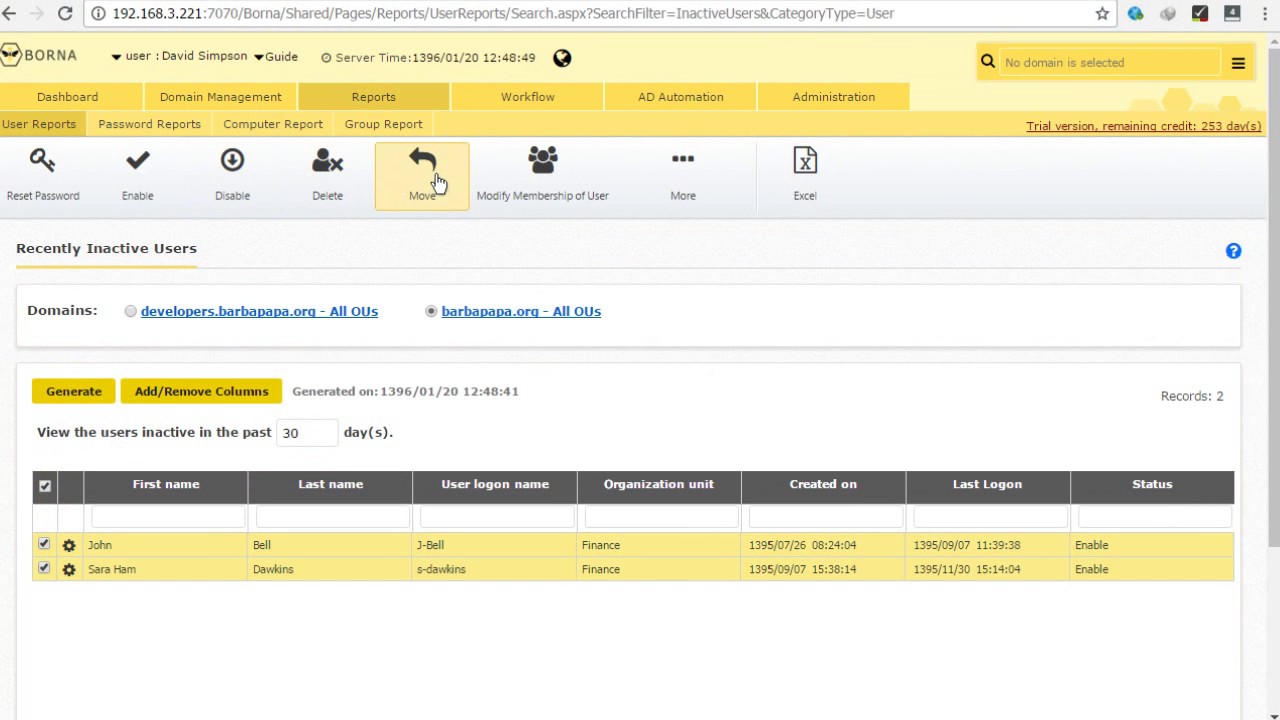Click the inactive days input field
This screenshot has width=1280, height=720.
click(x=307, y=433)
